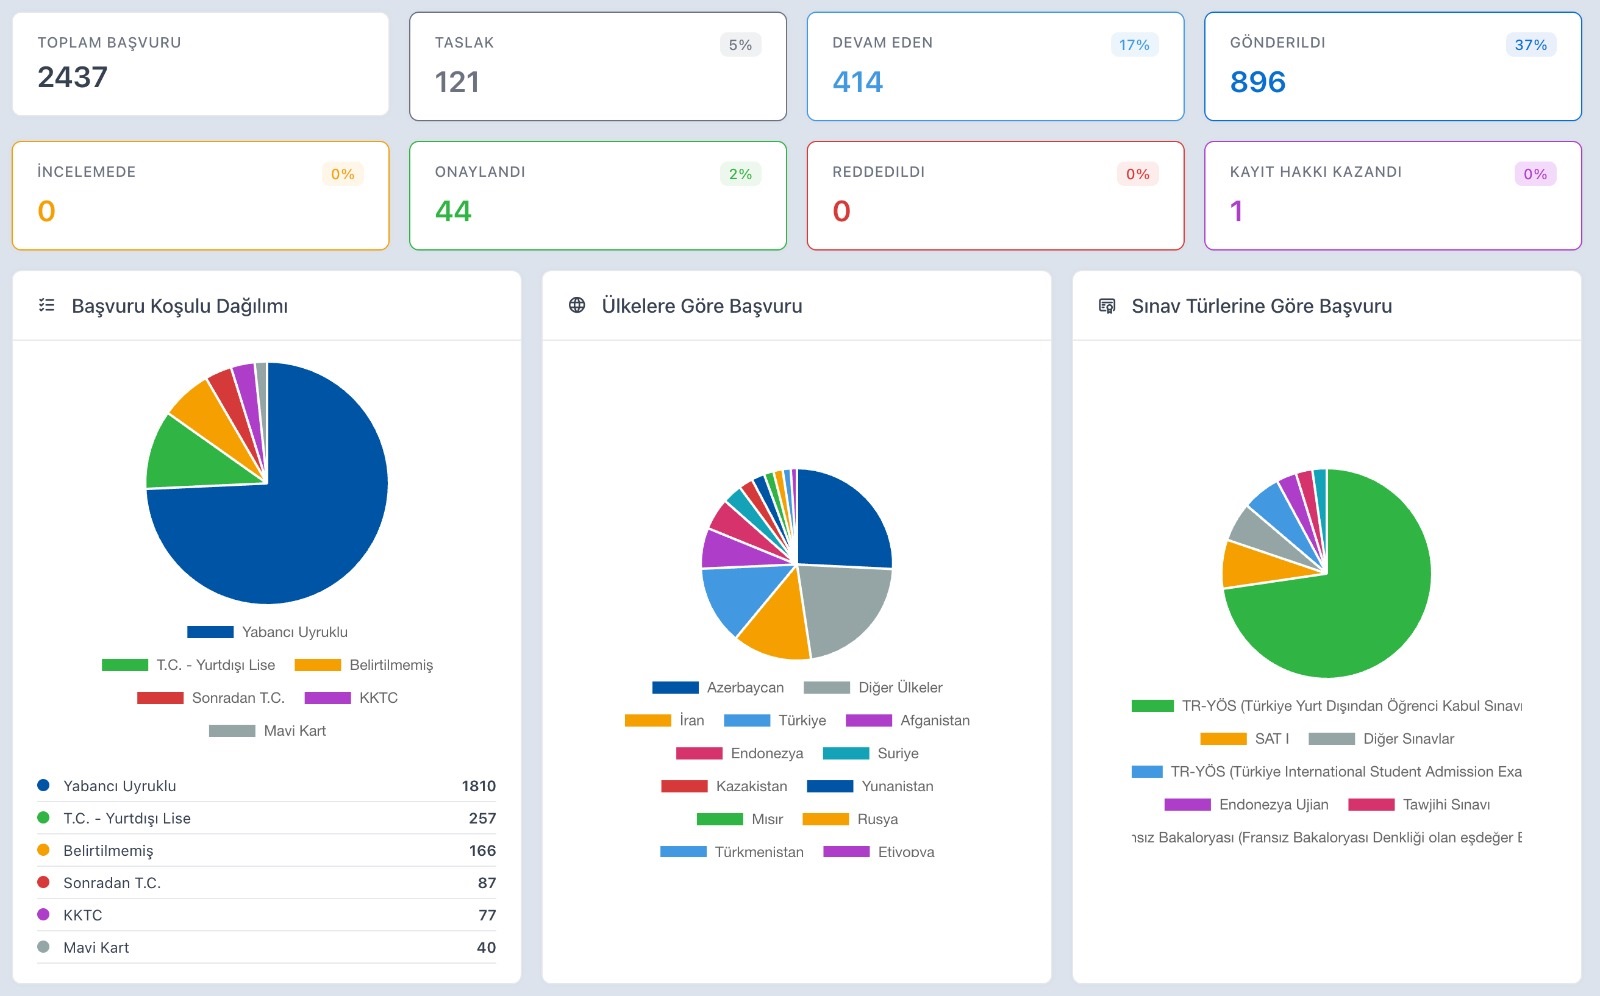
Task: Toggle Kazakistan legend entry
Action: tap(725, 786)
